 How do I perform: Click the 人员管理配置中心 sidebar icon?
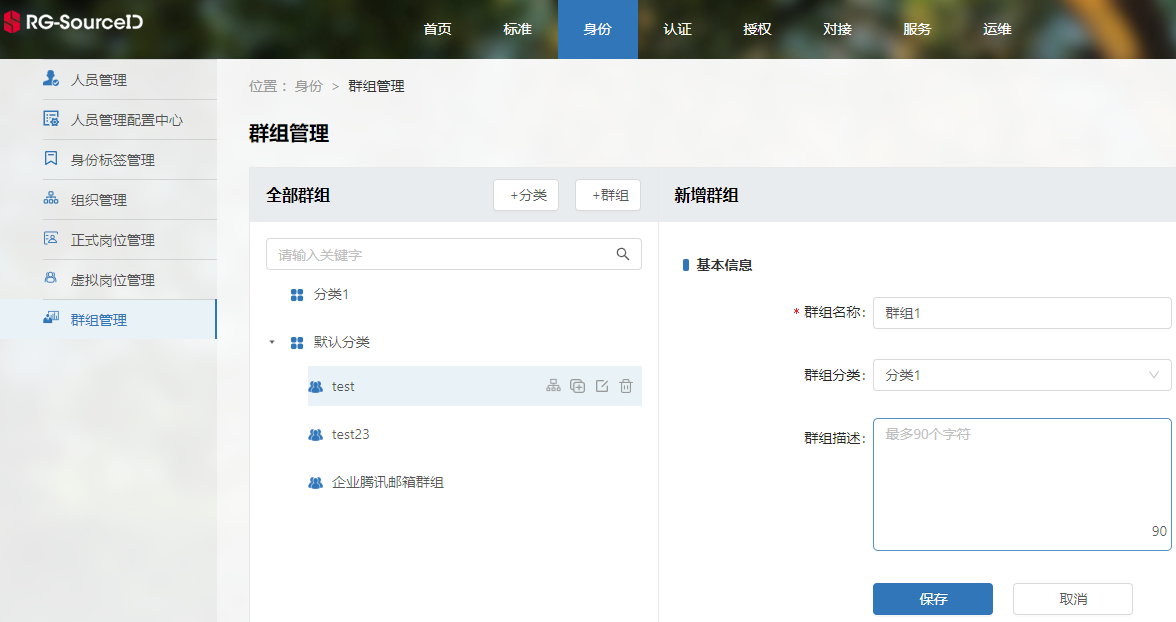[x=51, y=119]
